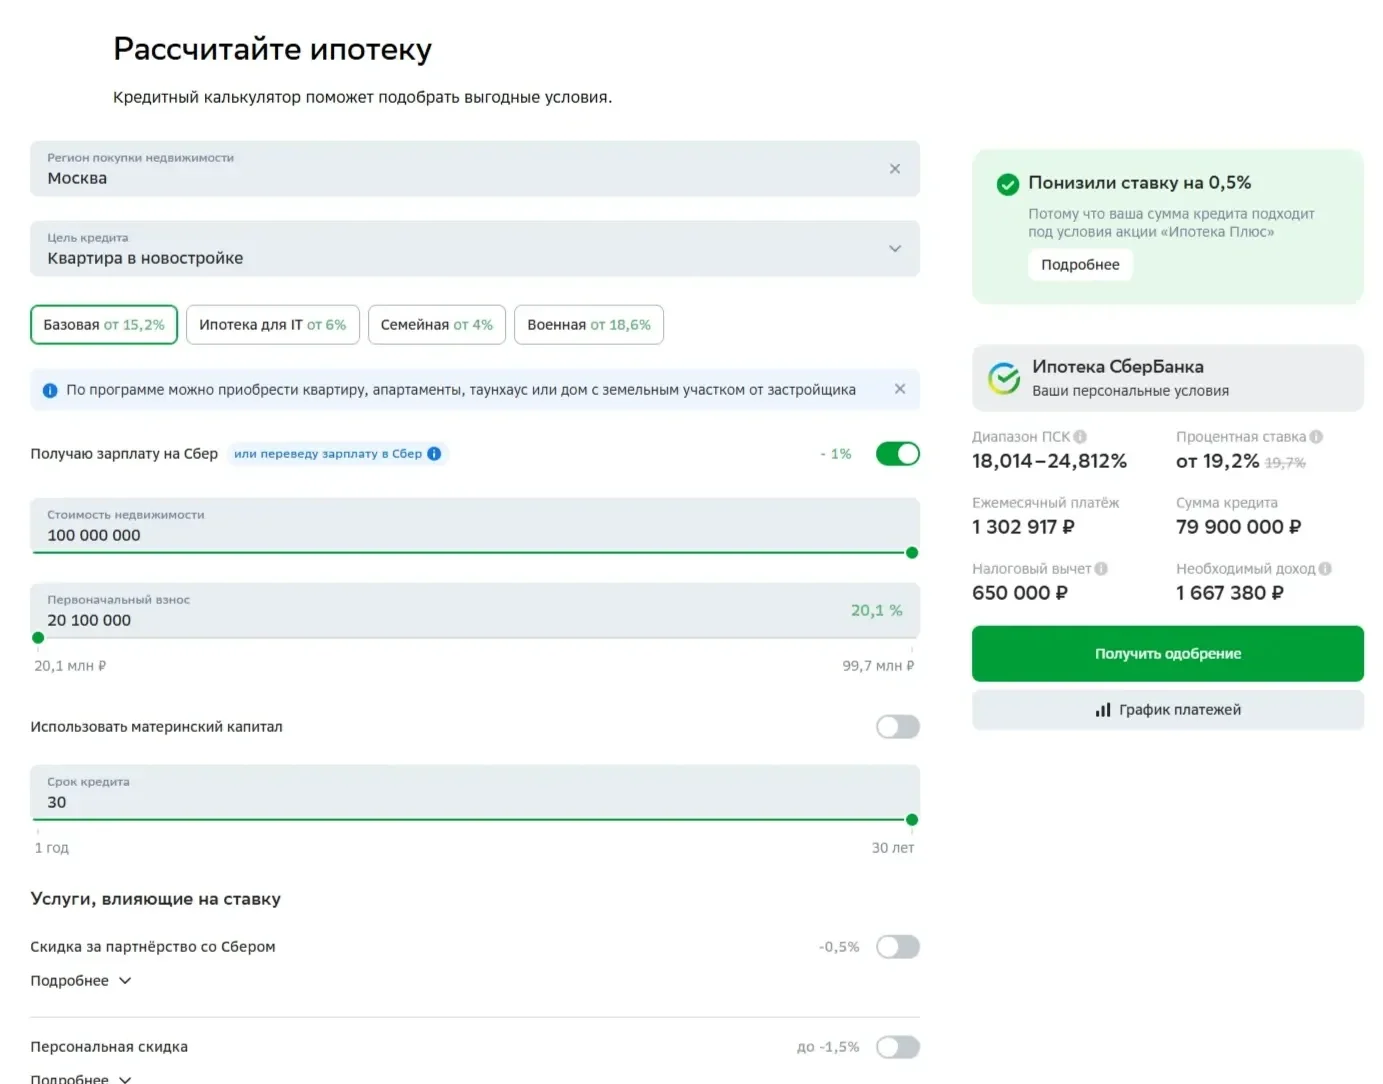Select the Семейная от 4% program
Viewport: 1383px width, 1084px height.
(437, 325)
